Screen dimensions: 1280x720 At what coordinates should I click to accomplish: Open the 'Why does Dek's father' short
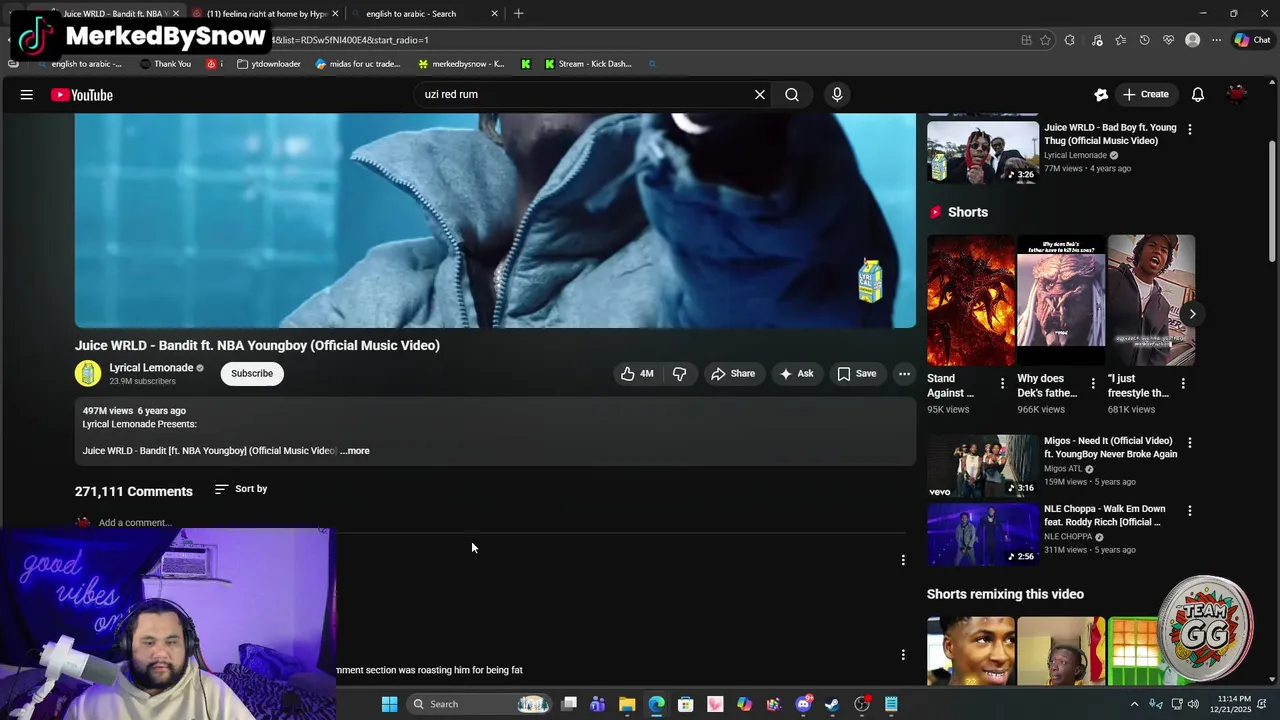[x=1061, y=300]
